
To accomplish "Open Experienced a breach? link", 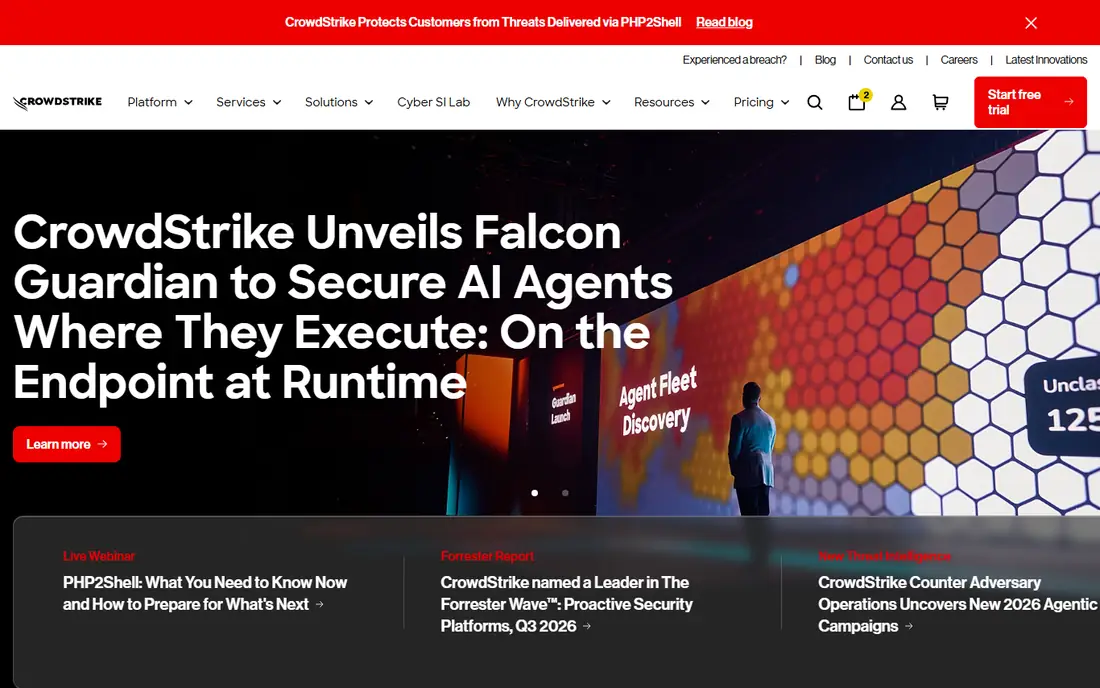I will pos(735,60).
